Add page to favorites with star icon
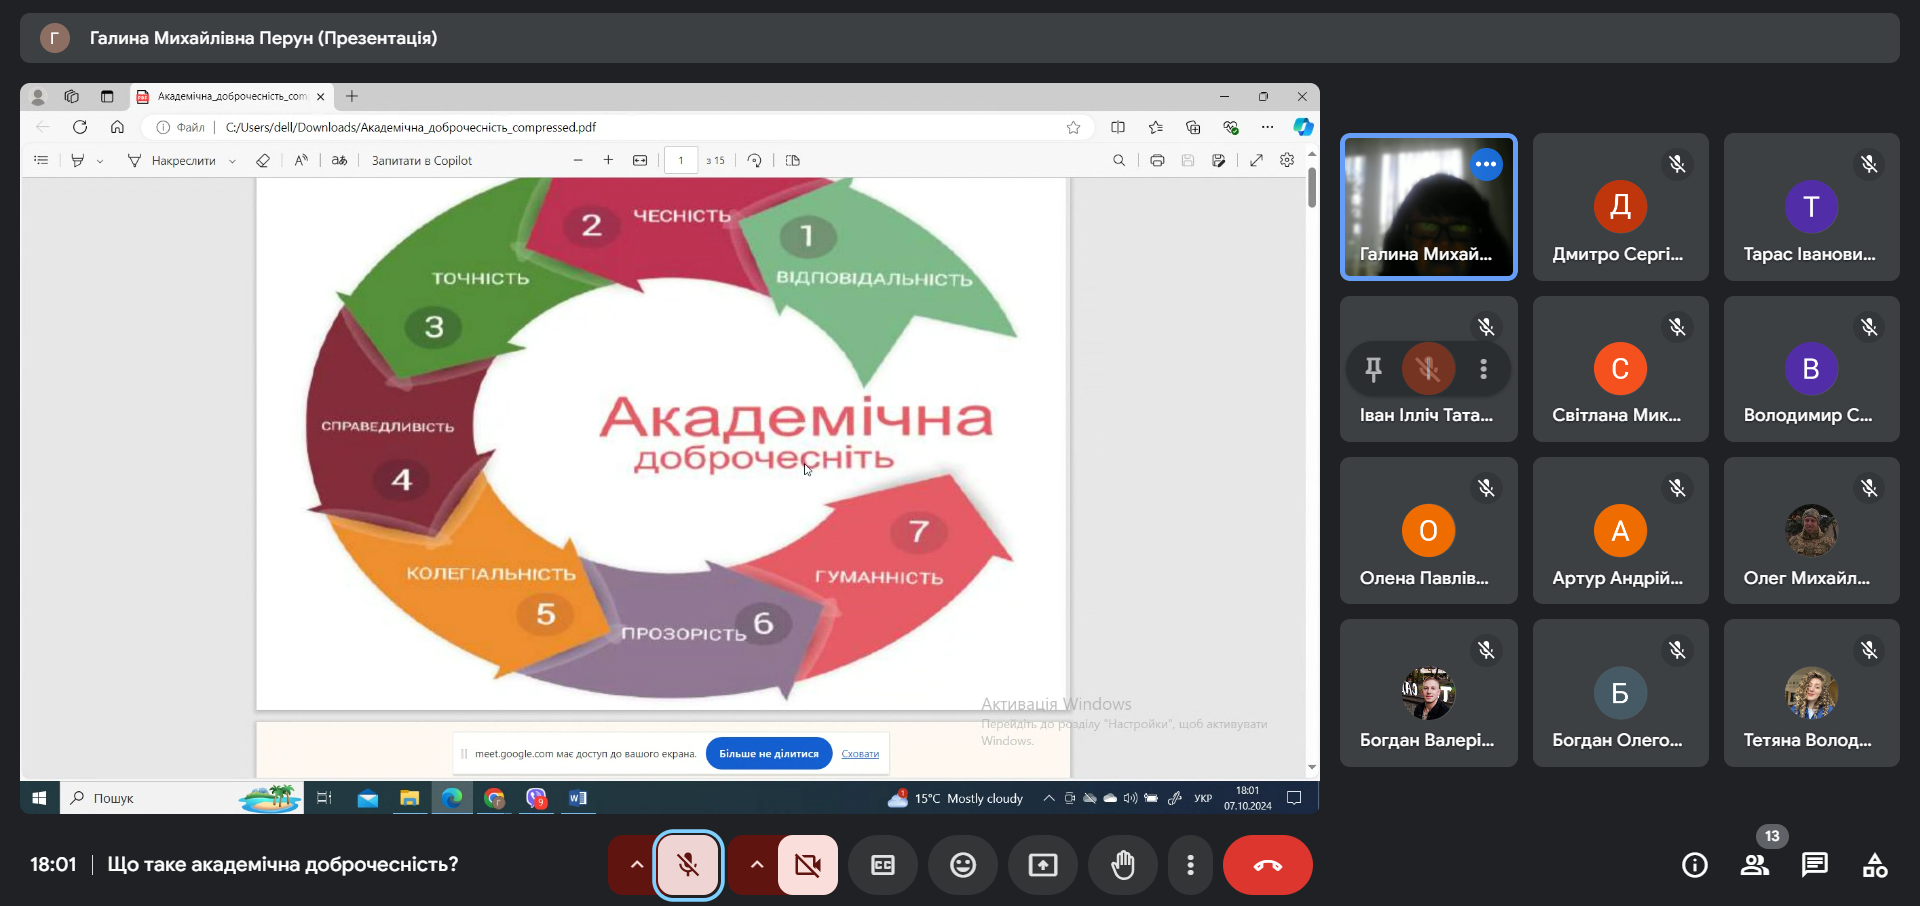Image resolution: width=1920 pixels, height=906 pixels. tap(1073, 127)
